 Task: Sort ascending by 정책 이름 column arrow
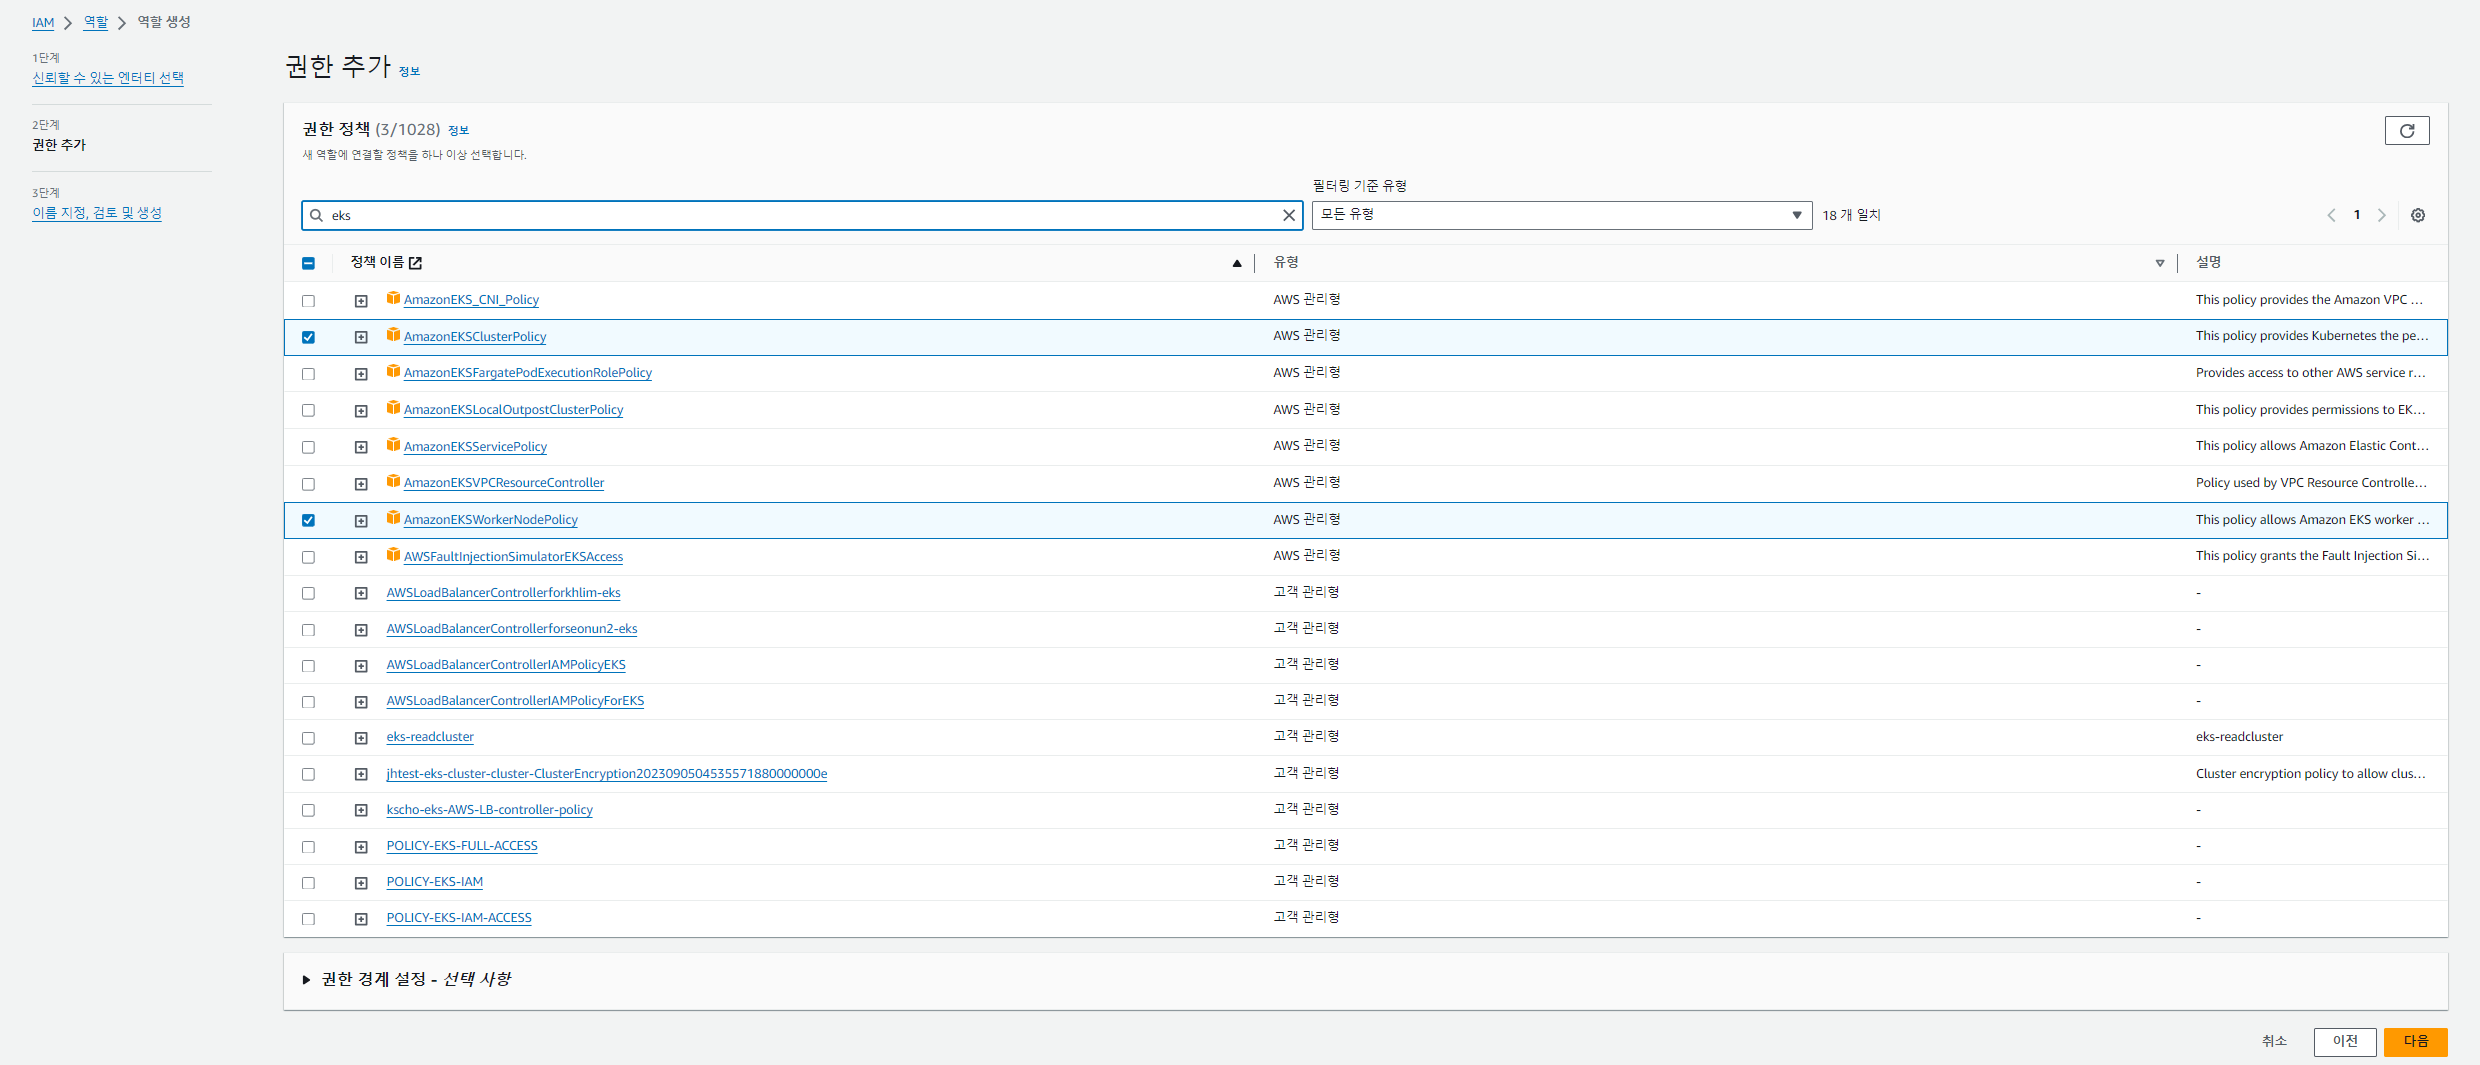(1237, 263)
